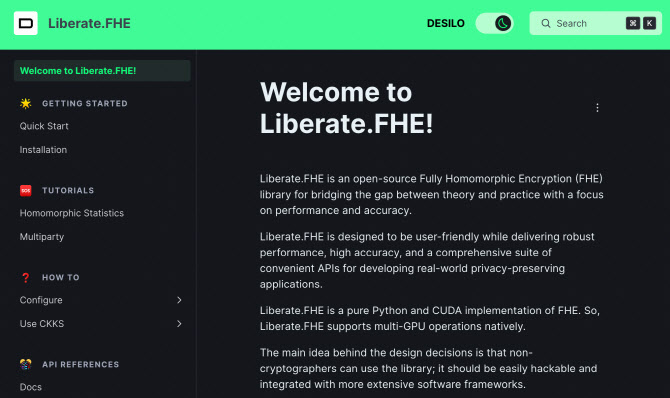Expand the Configure chevron
The width and height of the screenshot is (670, 398).
click(179, 300)
